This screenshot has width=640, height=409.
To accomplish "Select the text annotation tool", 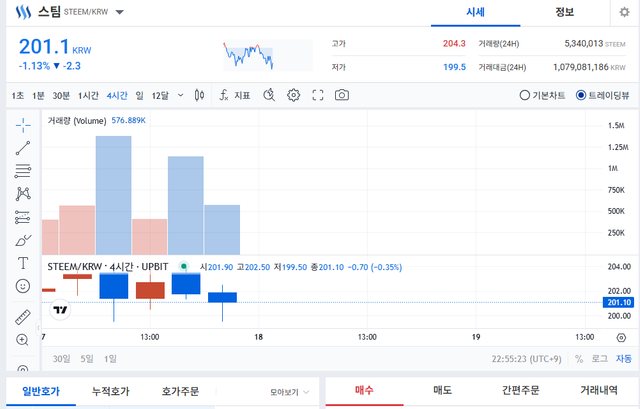I will [x=23, y=263].
